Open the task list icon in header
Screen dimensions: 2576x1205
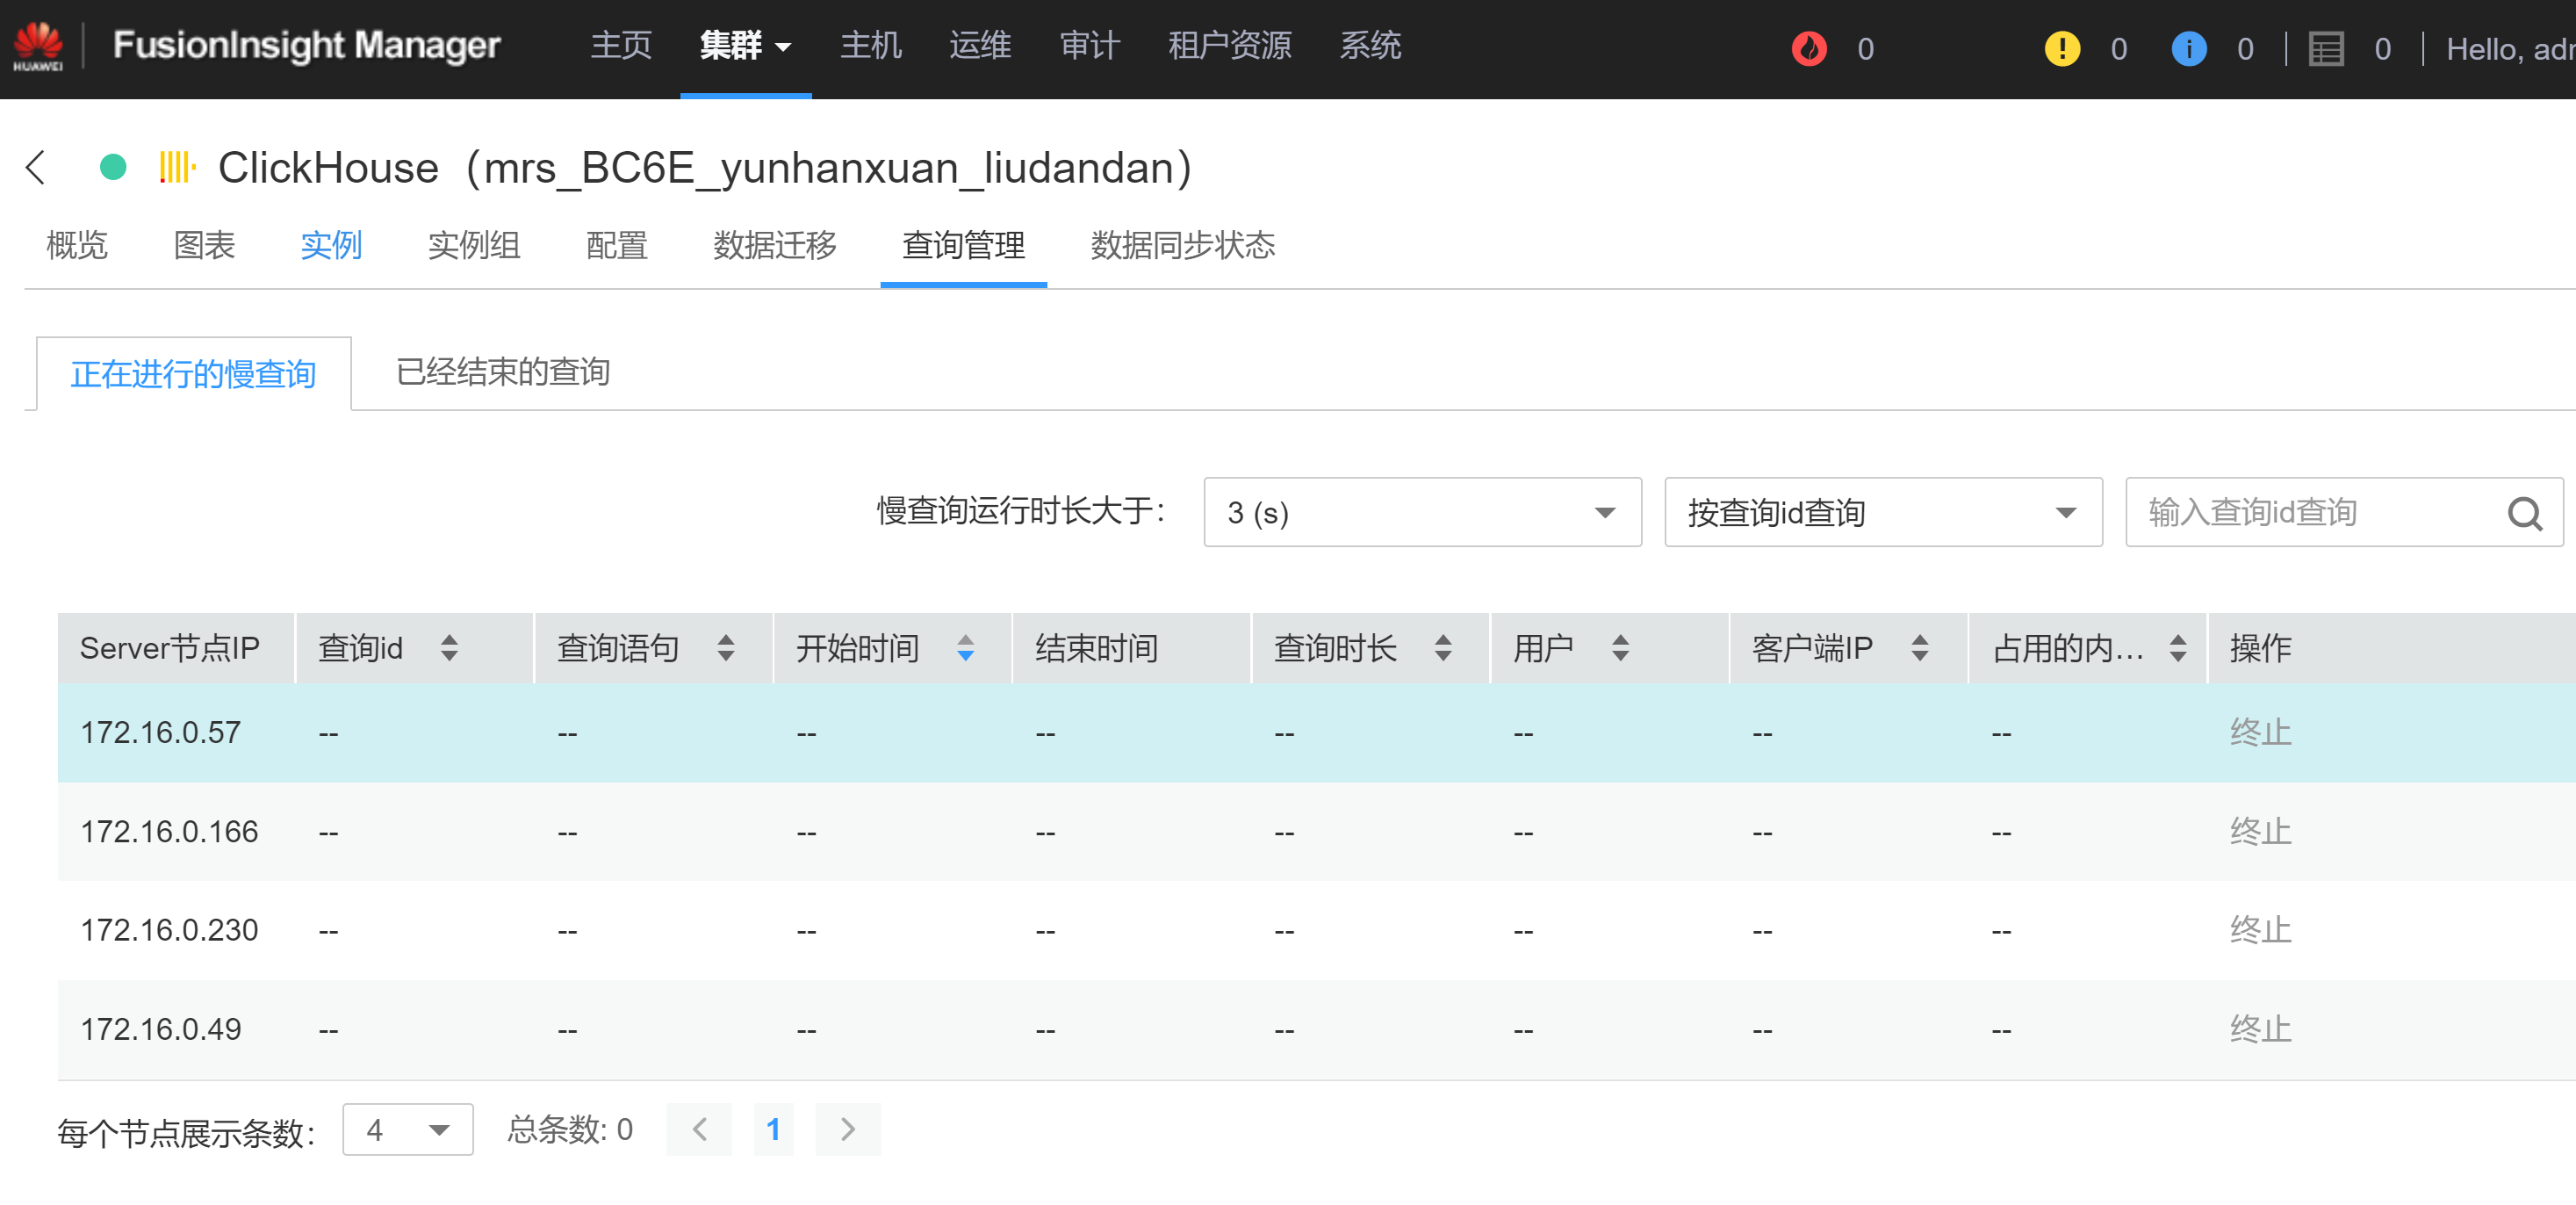2325,48
